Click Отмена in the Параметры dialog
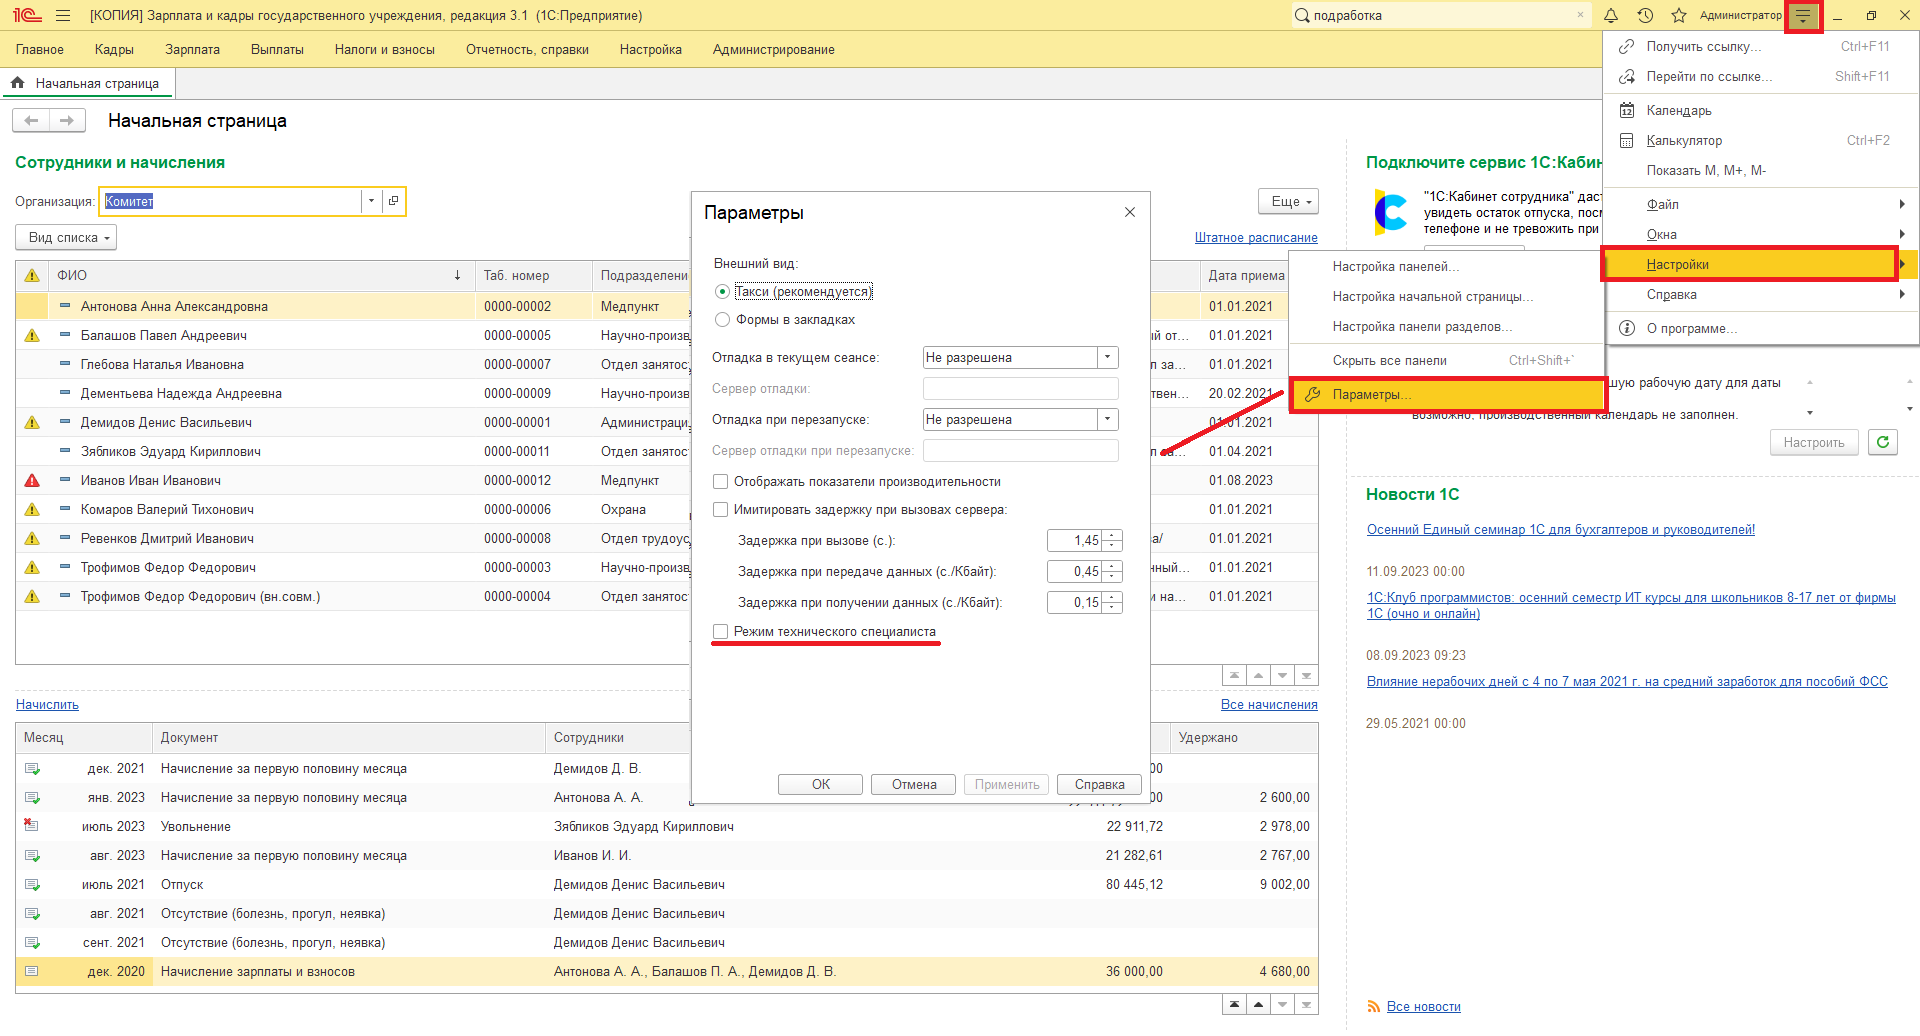This screenshot has height=1036, width=1920. (x=913, y=785)
